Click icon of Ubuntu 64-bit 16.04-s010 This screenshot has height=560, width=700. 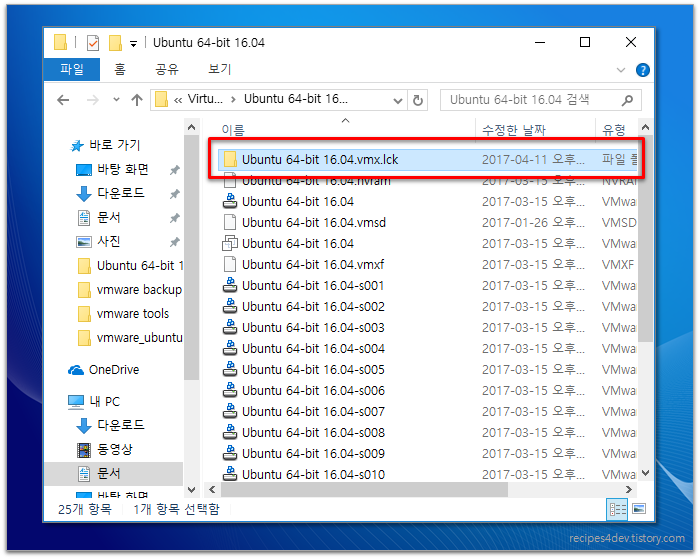point(230,473)
